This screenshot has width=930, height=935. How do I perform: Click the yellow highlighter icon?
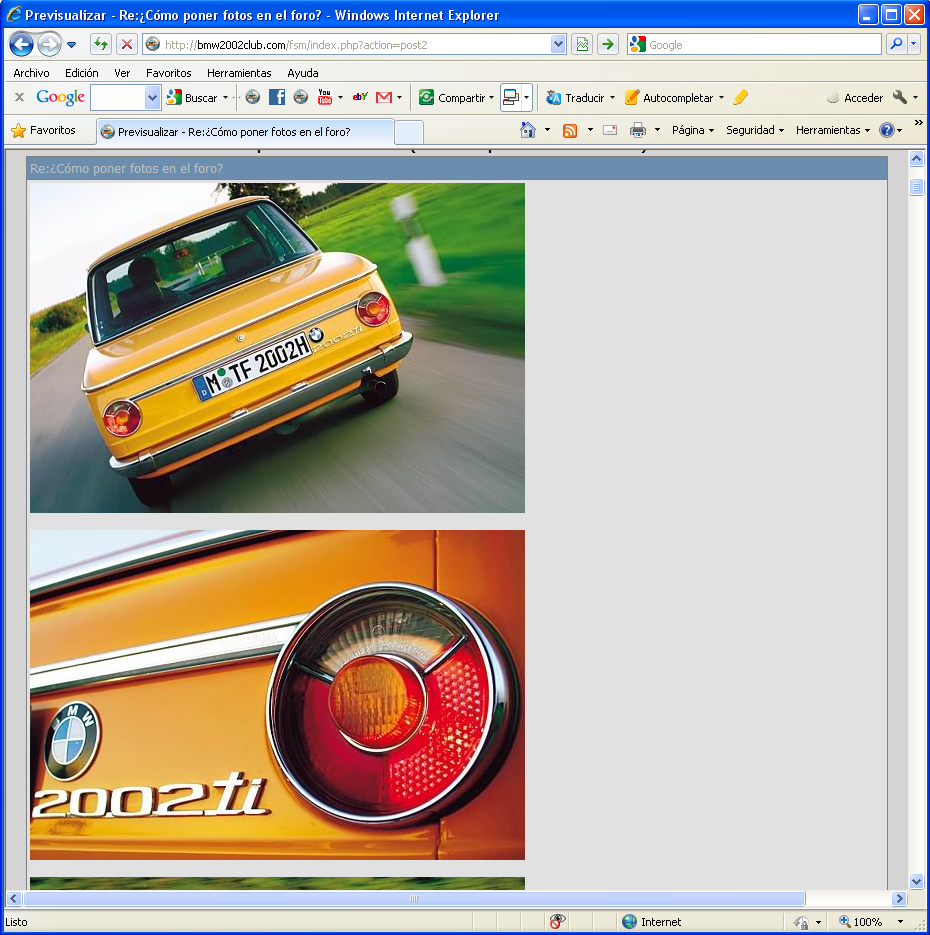coord(740,97)
